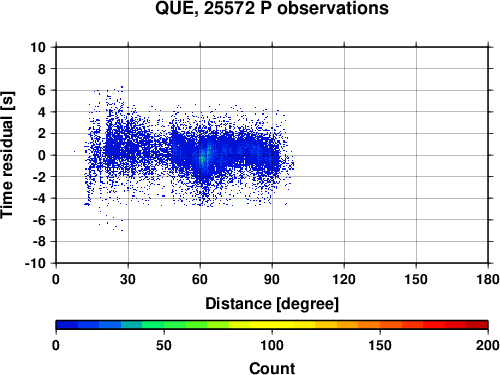Click the y-axis tick label -4

[39, 198]
